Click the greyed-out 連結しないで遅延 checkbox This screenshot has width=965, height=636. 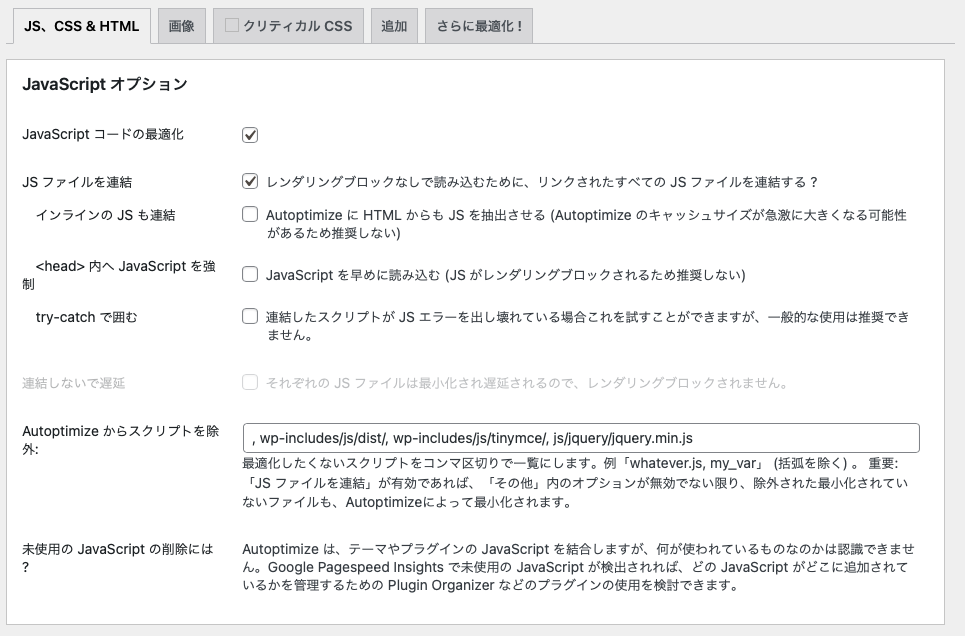pos(250,383)
